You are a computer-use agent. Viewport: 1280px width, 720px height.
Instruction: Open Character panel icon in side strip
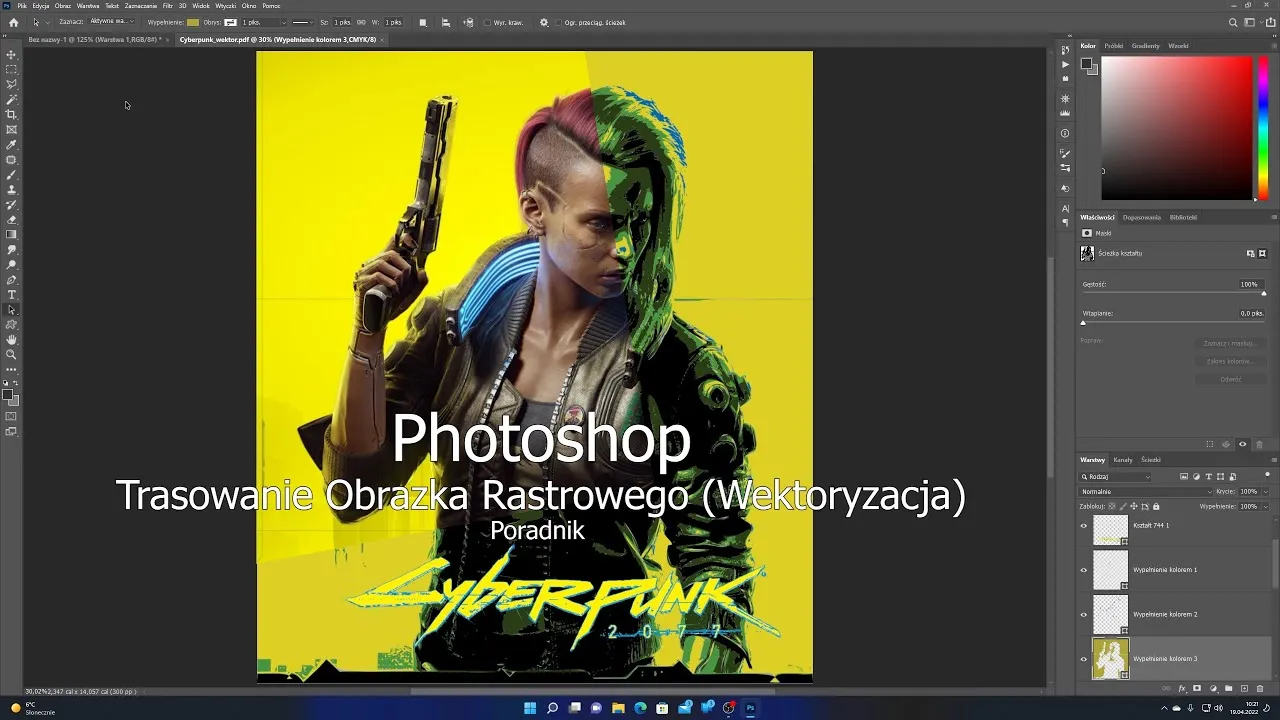(x=1065, y=208)
